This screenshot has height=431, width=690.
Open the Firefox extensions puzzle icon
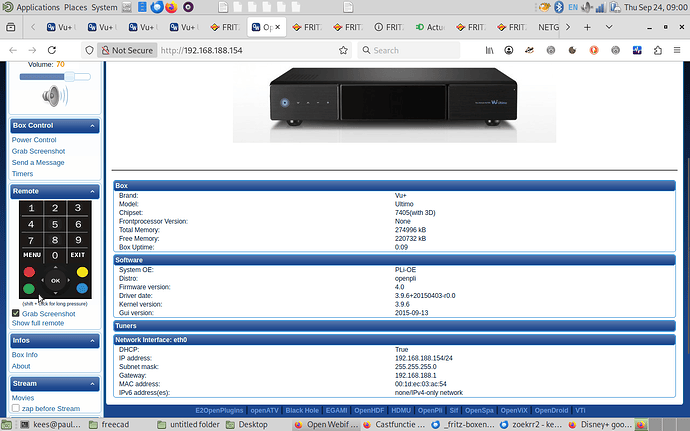coord(657,50)
